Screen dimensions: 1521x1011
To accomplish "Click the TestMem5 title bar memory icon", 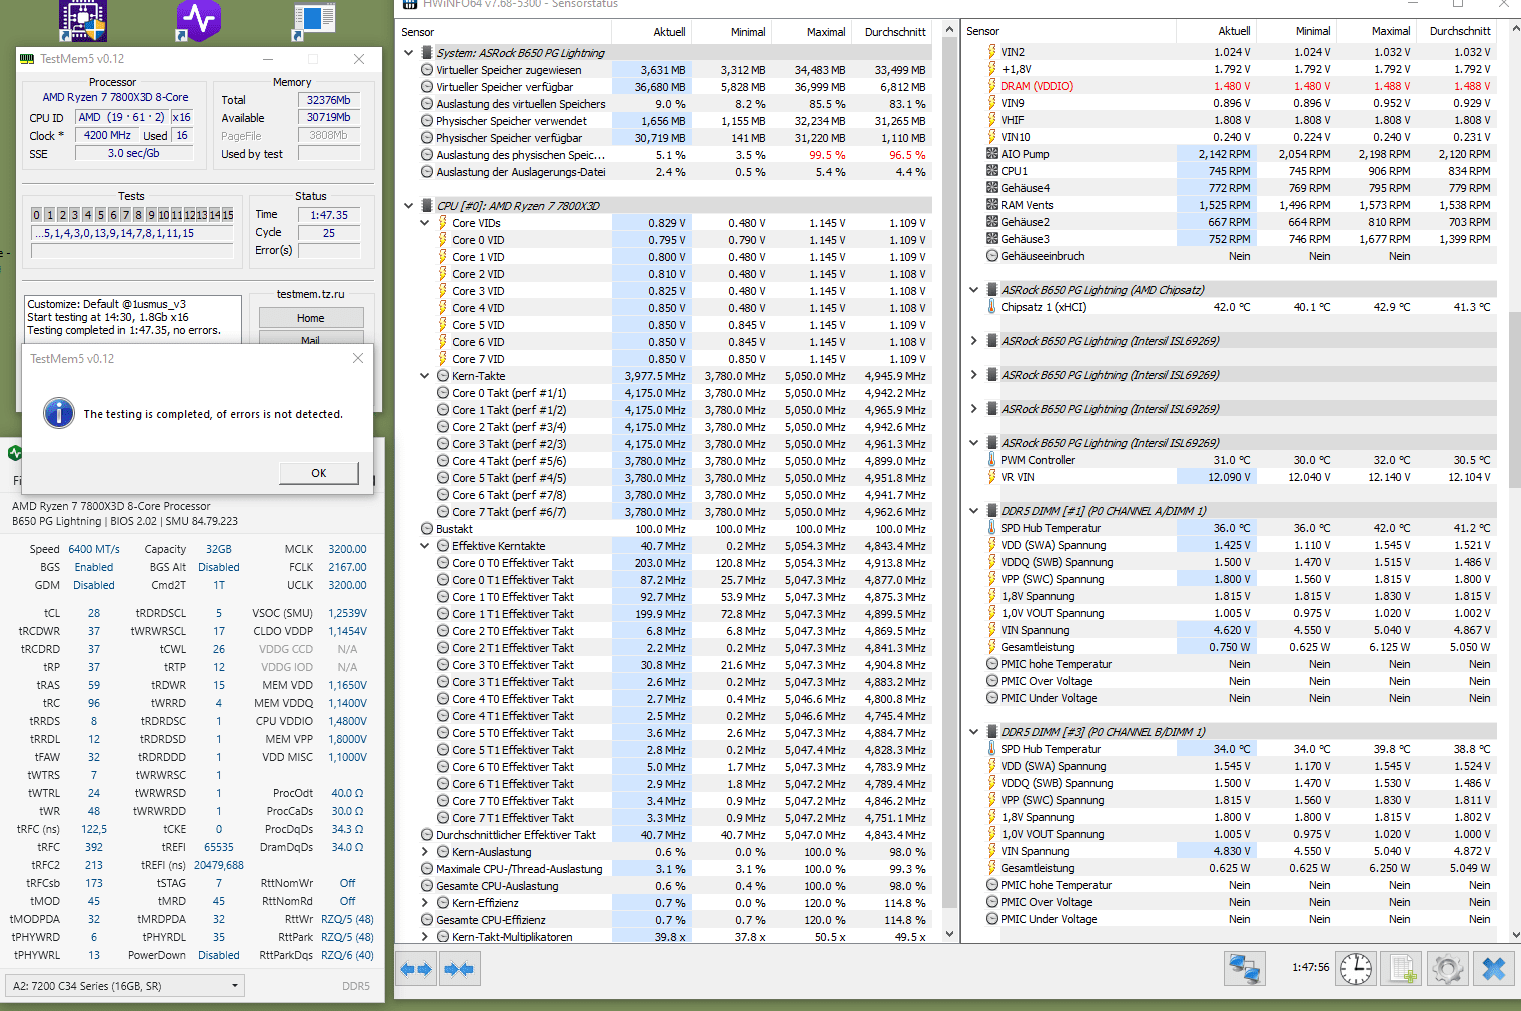I will 27,59.
